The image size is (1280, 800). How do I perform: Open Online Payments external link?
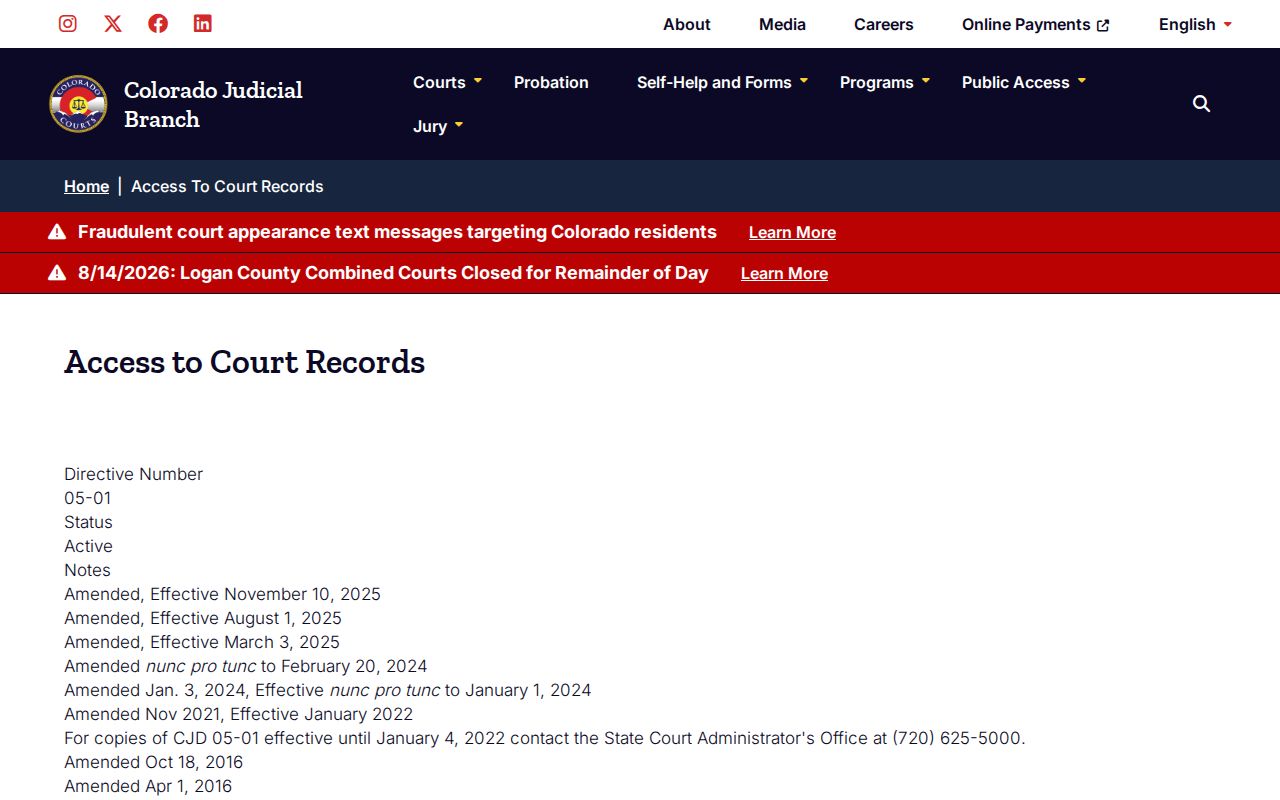pos(1036,24)
